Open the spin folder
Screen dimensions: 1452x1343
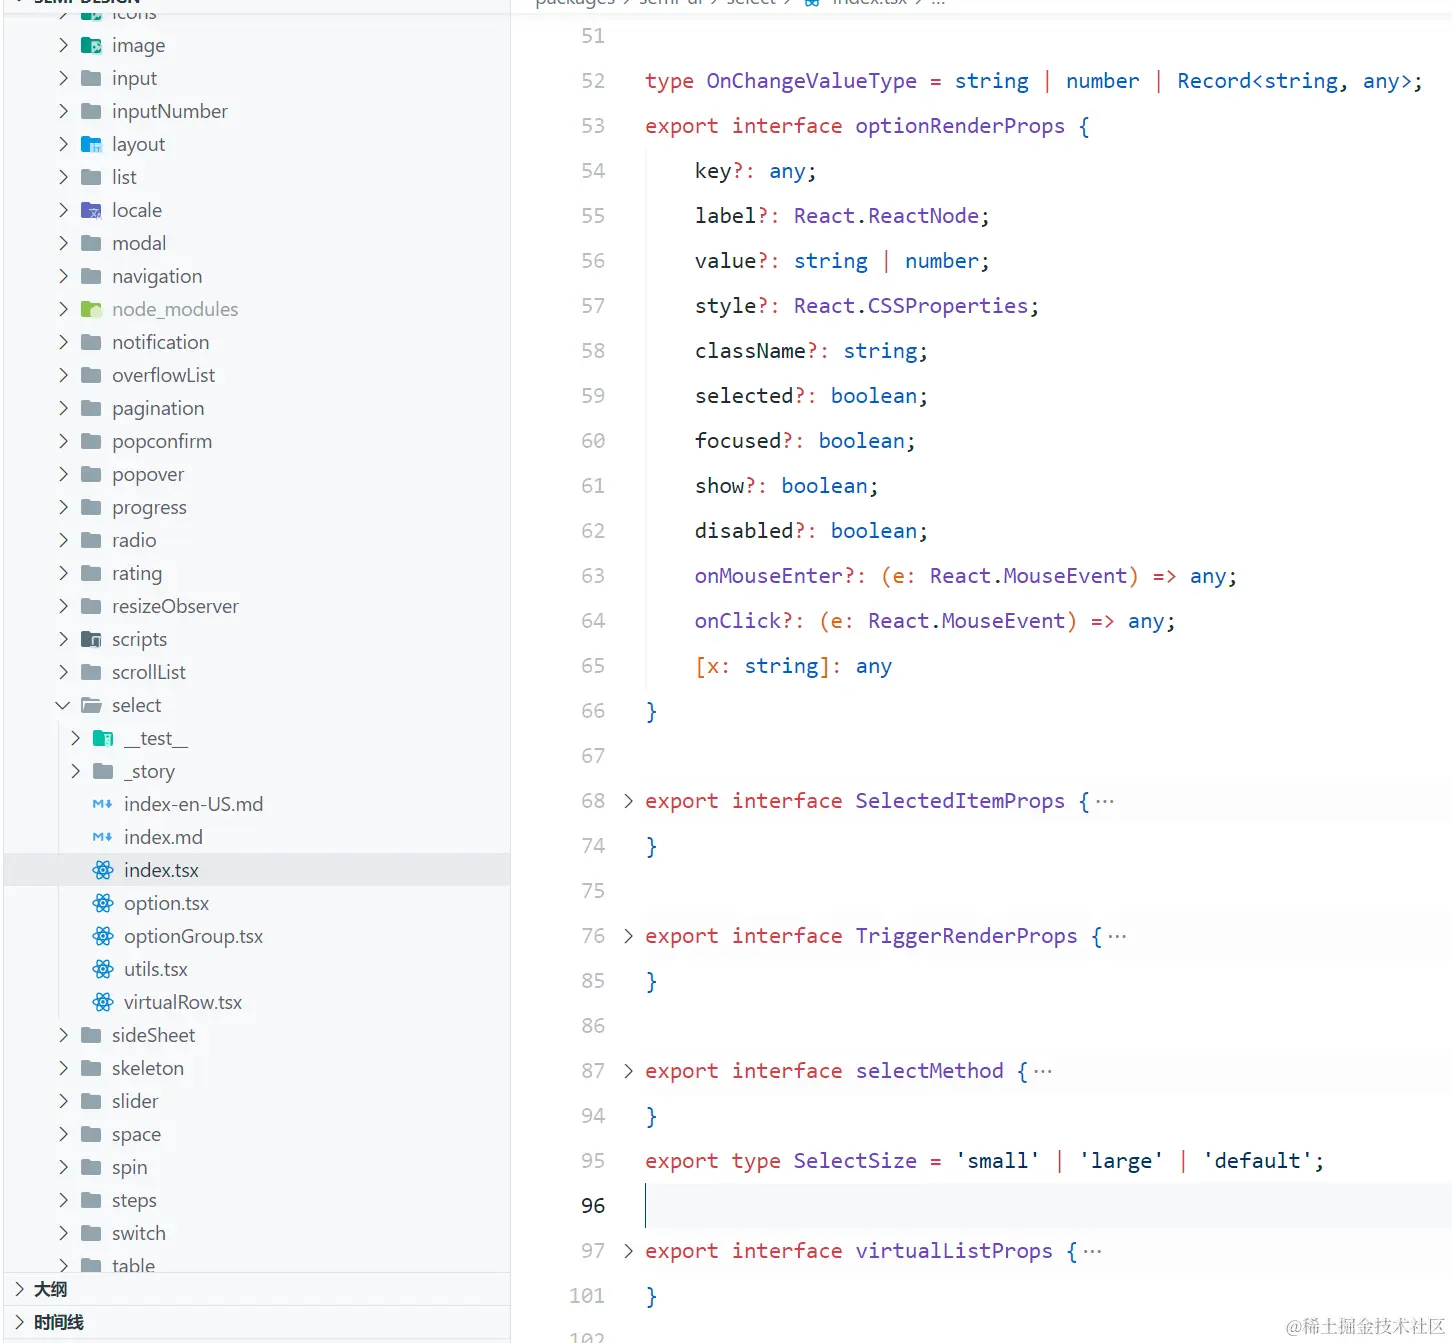point(129,1167)
